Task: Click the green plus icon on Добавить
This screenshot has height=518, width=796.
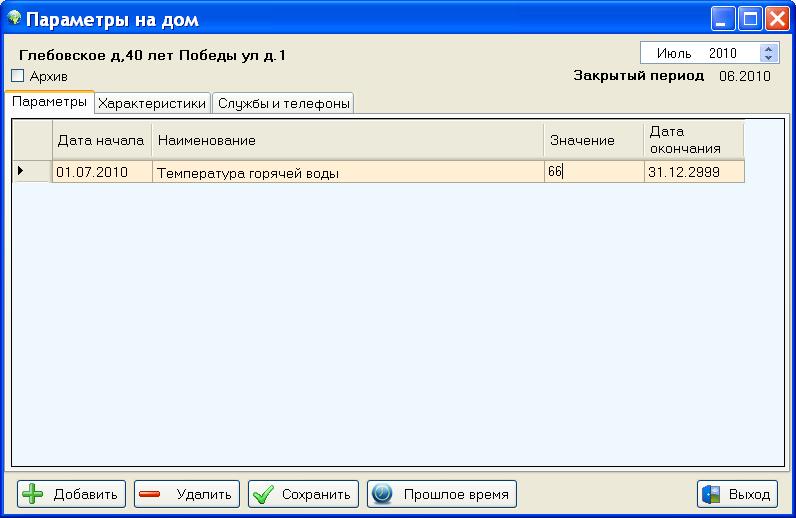Action: [33, 494]
